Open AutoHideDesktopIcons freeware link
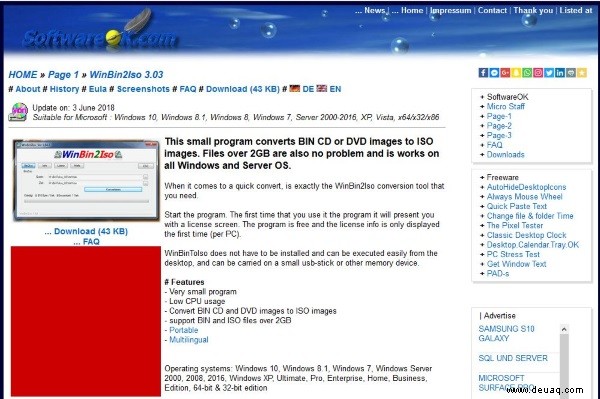 [526, 187]
